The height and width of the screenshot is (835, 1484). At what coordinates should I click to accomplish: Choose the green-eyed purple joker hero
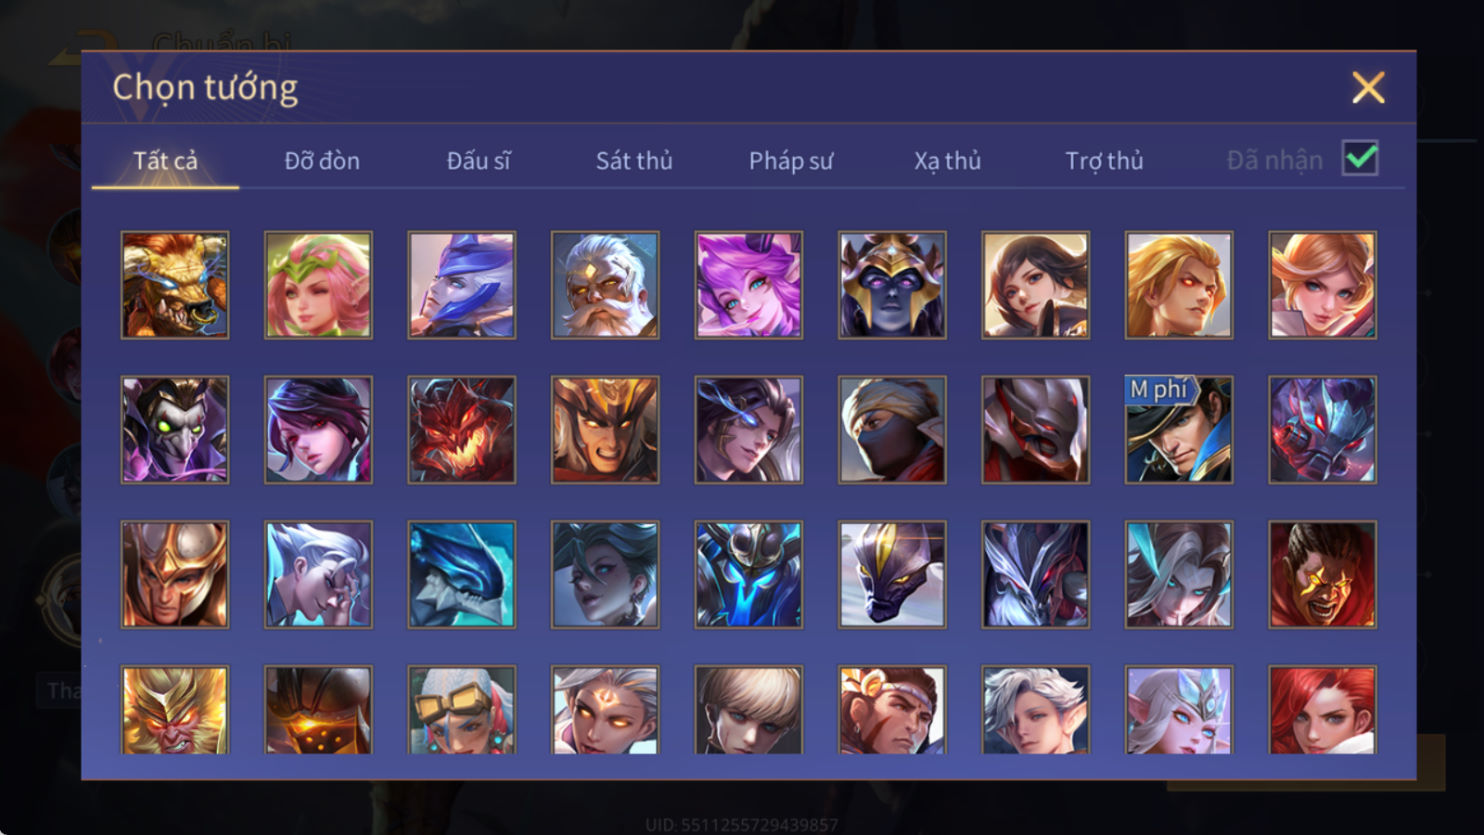[x=175, y=430]
